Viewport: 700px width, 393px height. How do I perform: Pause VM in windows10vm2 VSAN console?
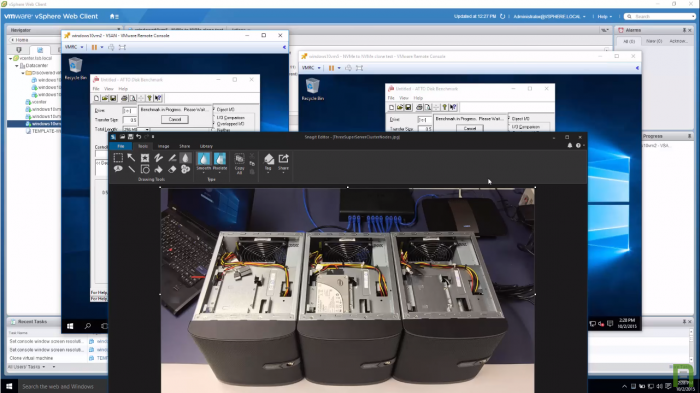(94, 47)
